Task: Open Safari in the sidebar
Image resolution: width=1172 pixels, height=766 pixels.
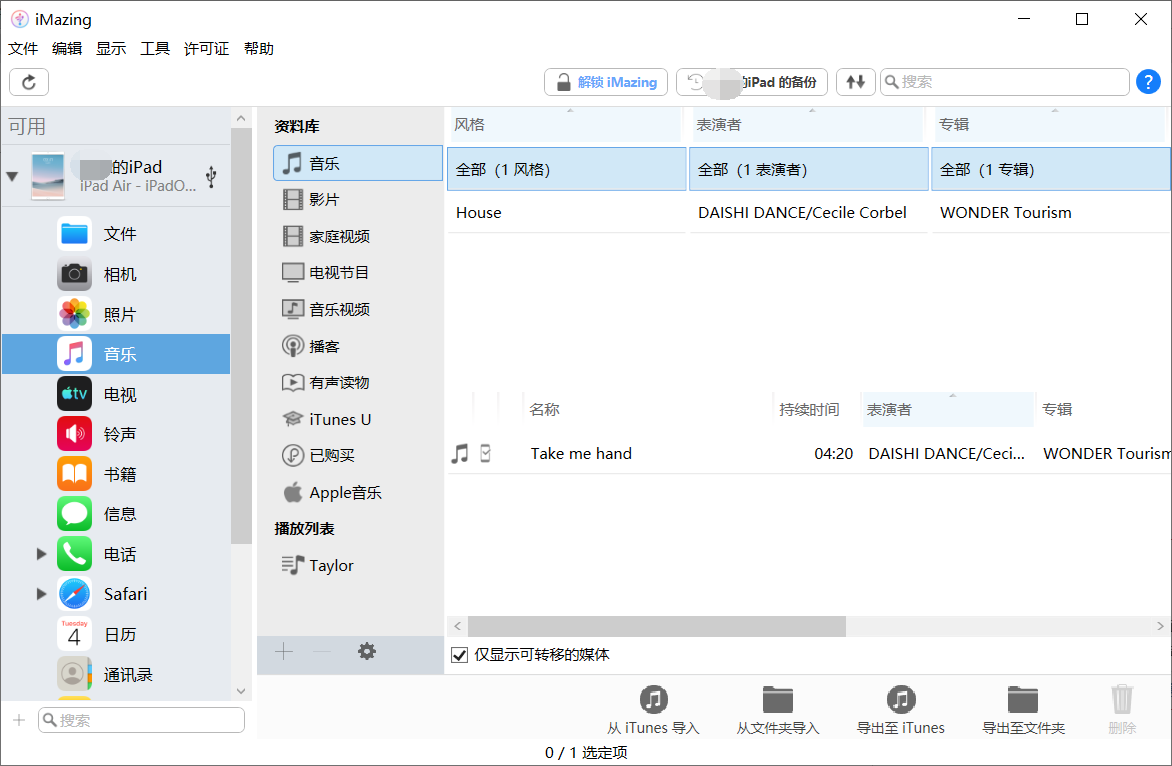Action: (117, 594)
